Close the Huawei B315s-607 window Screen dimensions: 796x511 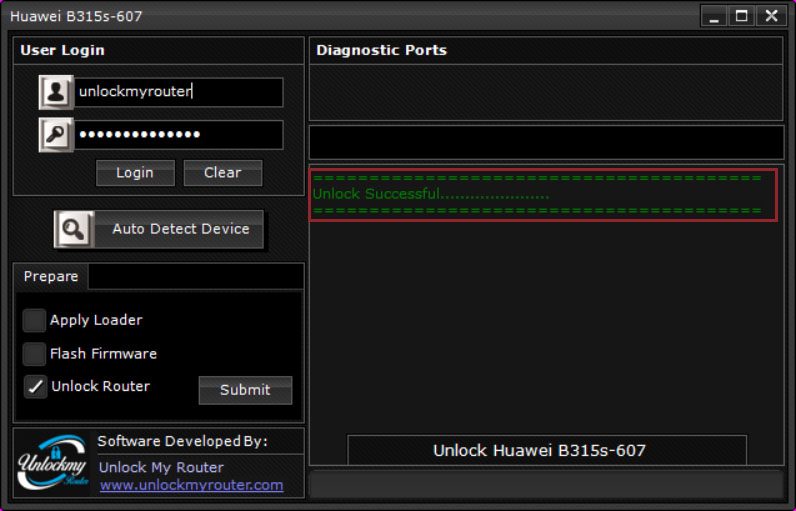[772, 16]
